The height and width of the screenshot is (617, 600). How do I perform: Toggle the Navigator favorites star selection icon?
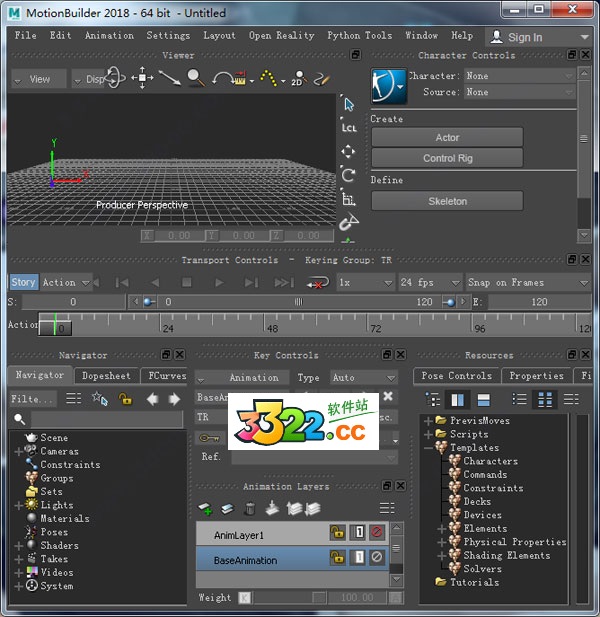coord(100,399)
